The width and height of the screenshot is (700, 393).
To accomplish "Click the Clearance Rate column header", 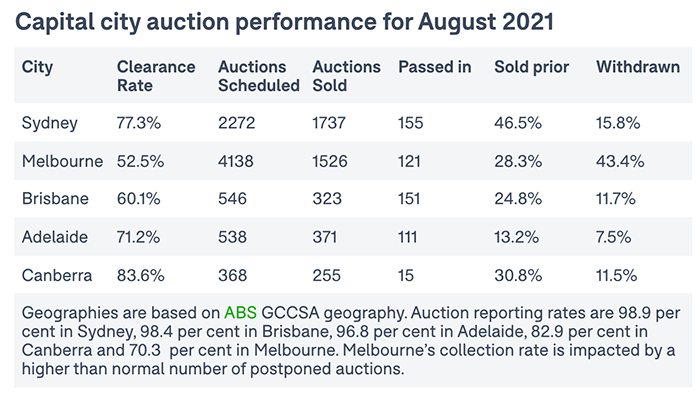I will pos(156,76).
